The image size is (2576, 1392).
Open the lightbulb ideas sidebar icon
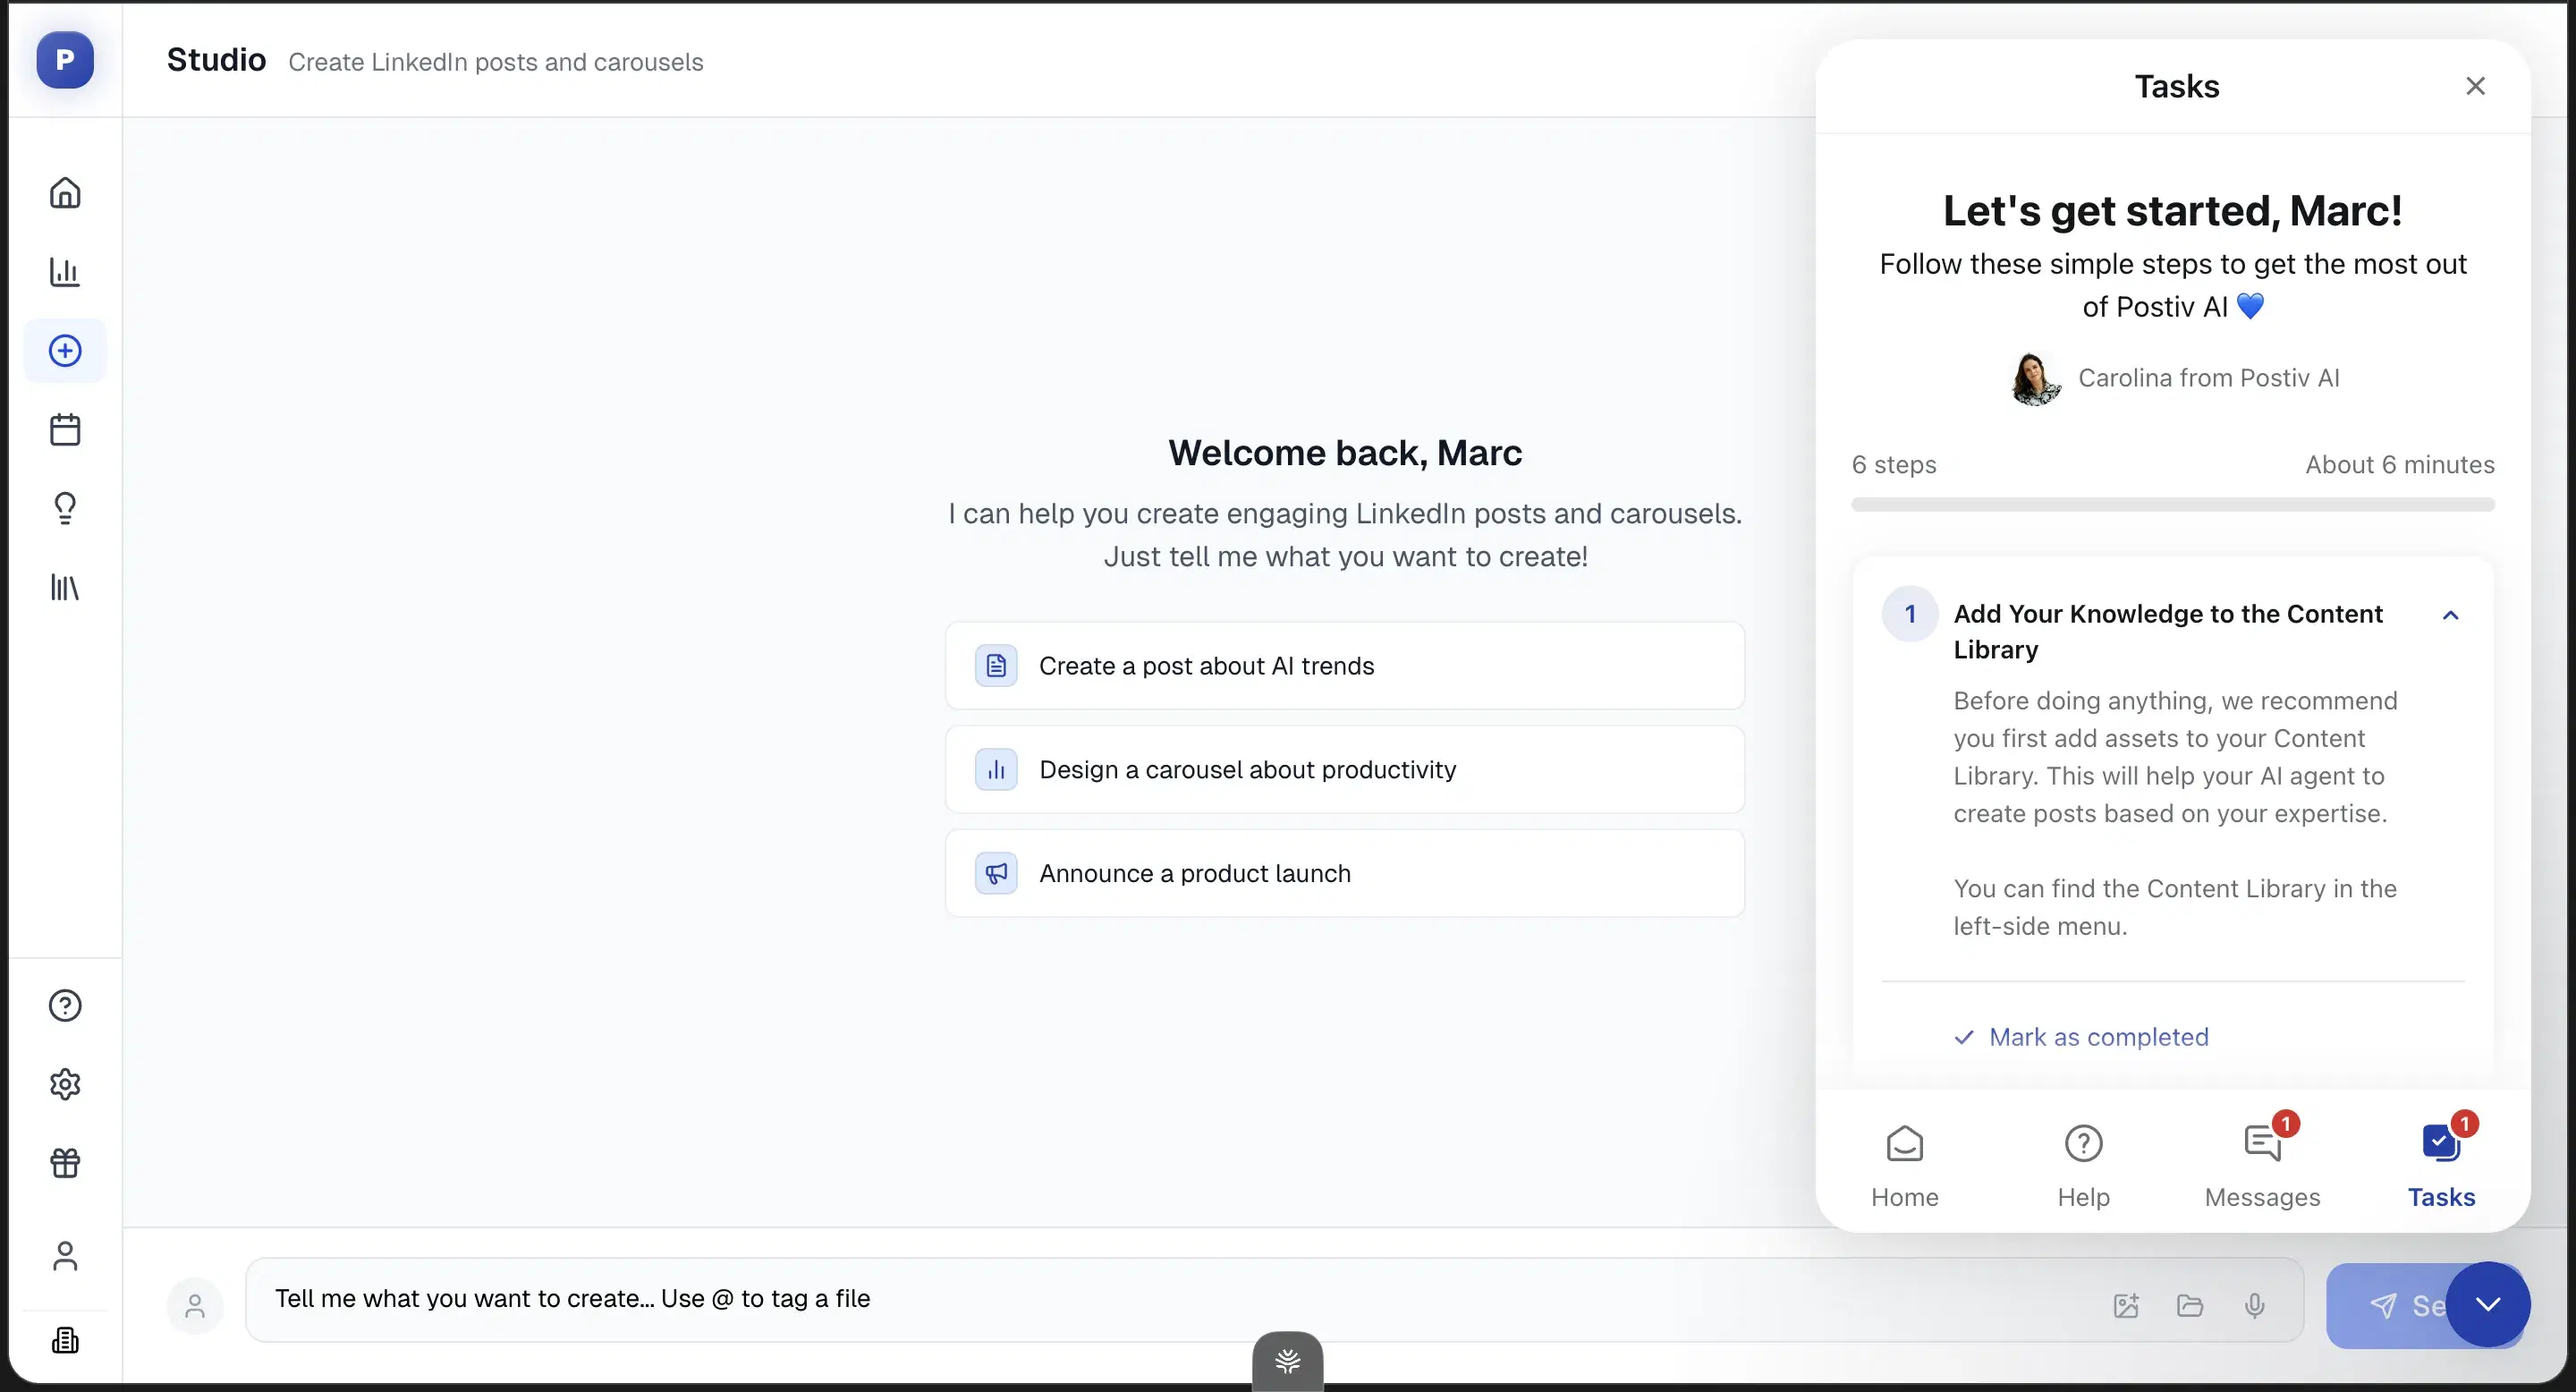65,508
